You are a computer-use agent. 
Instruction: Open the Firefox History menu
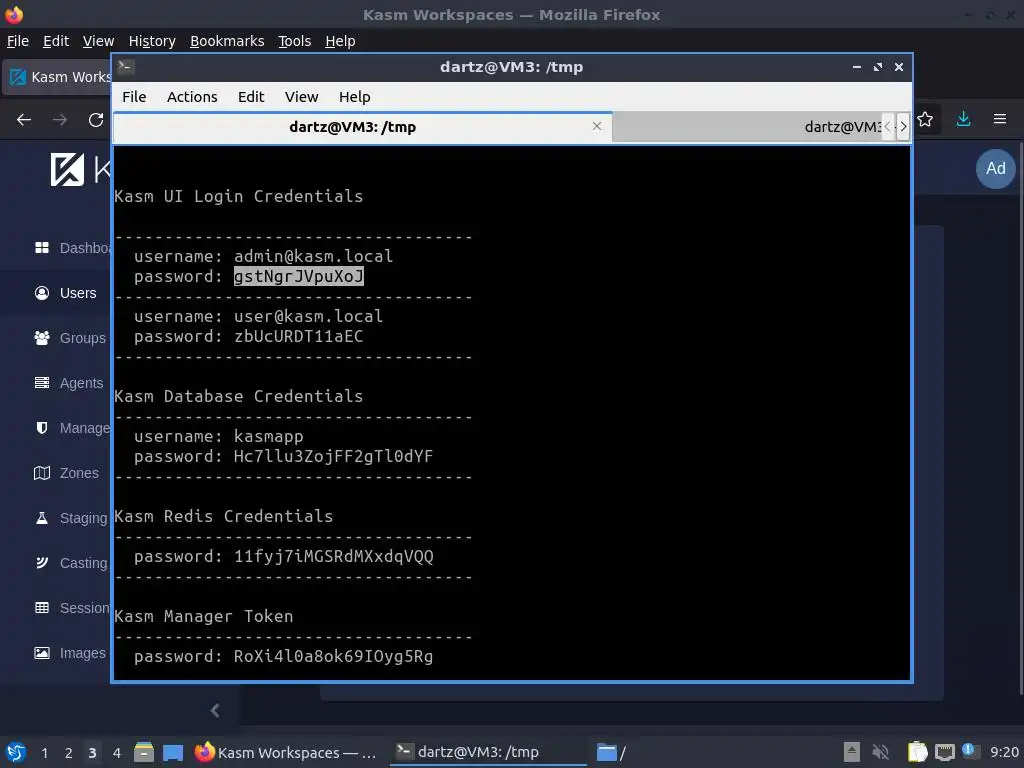click(x=152, y=41)
